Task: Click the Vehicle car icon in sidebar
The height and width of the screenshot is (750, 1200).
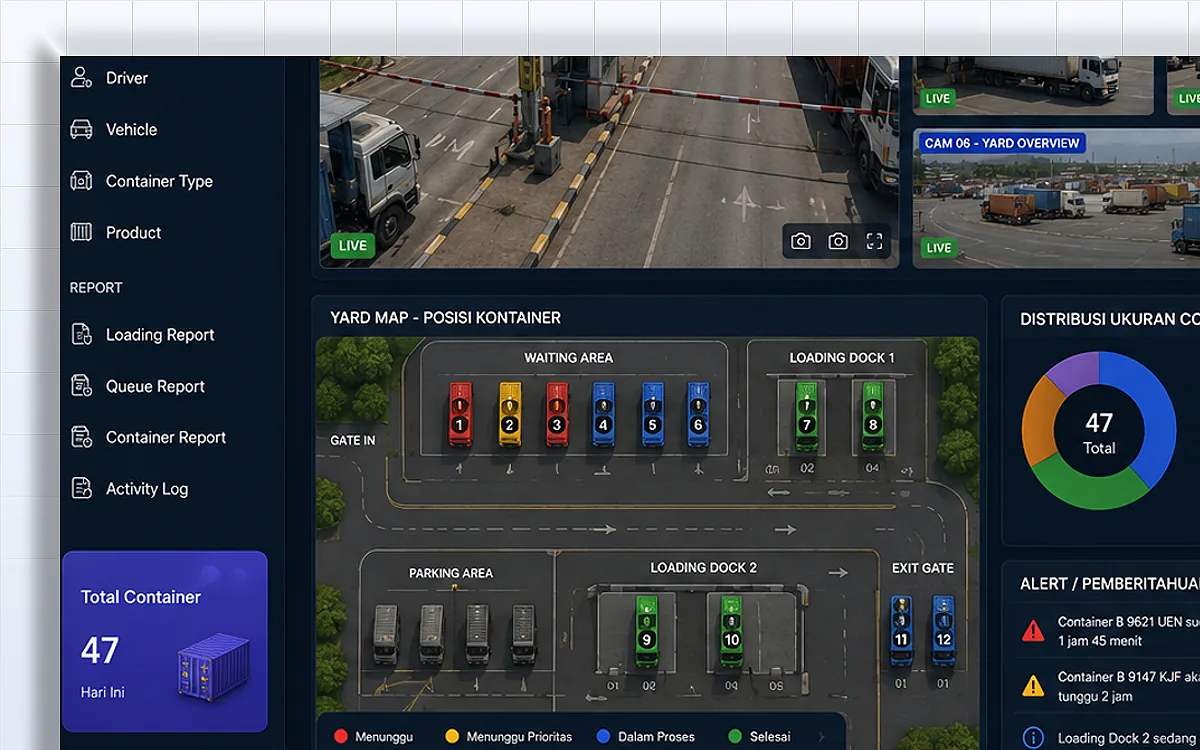Action: pyautogui.click(x=81, y=129)
